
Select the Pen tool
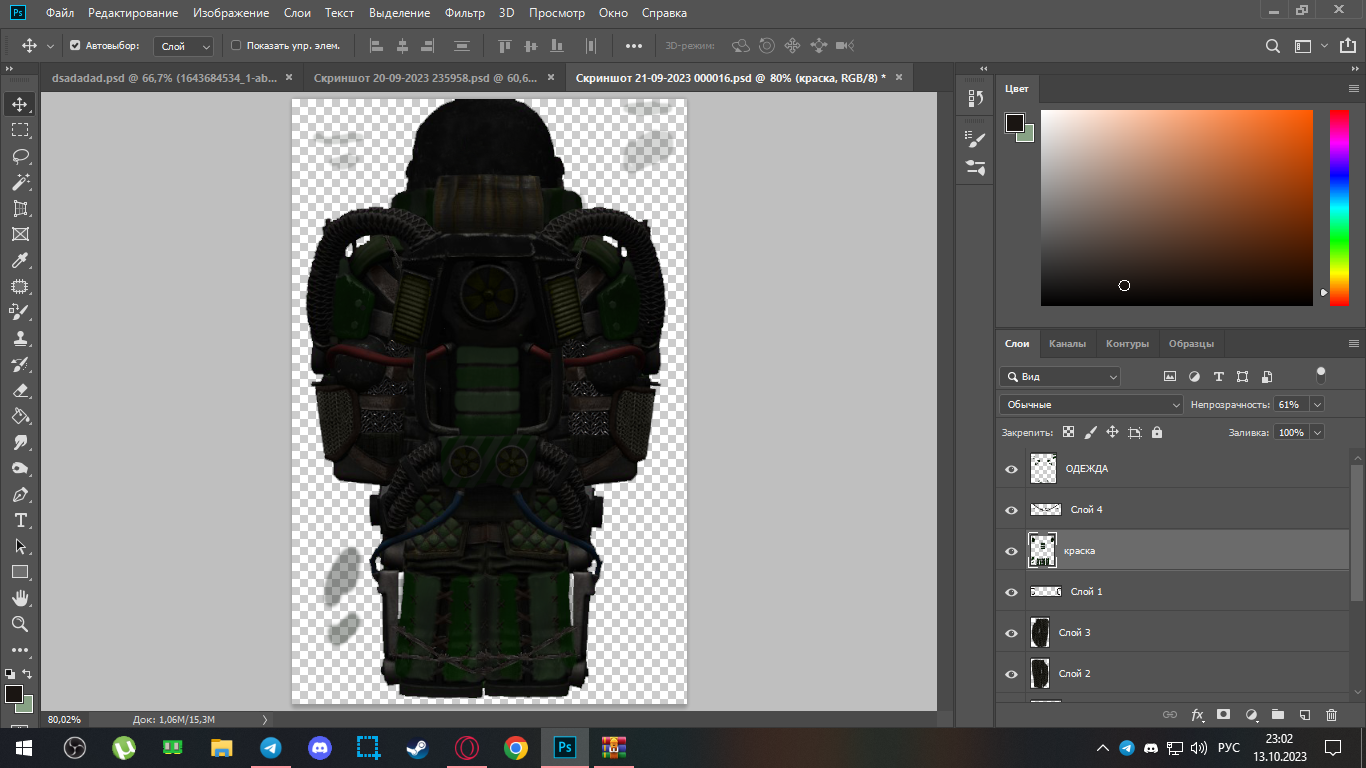(20, 494)
